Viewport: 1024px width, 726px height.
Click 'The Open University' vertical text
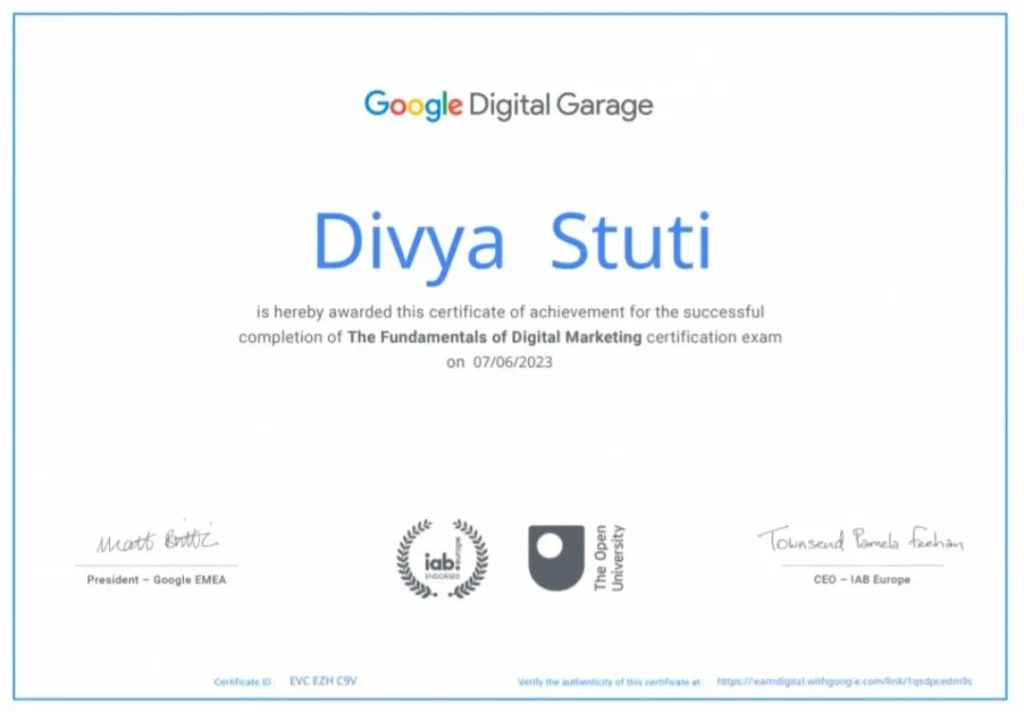pos(609,558)
